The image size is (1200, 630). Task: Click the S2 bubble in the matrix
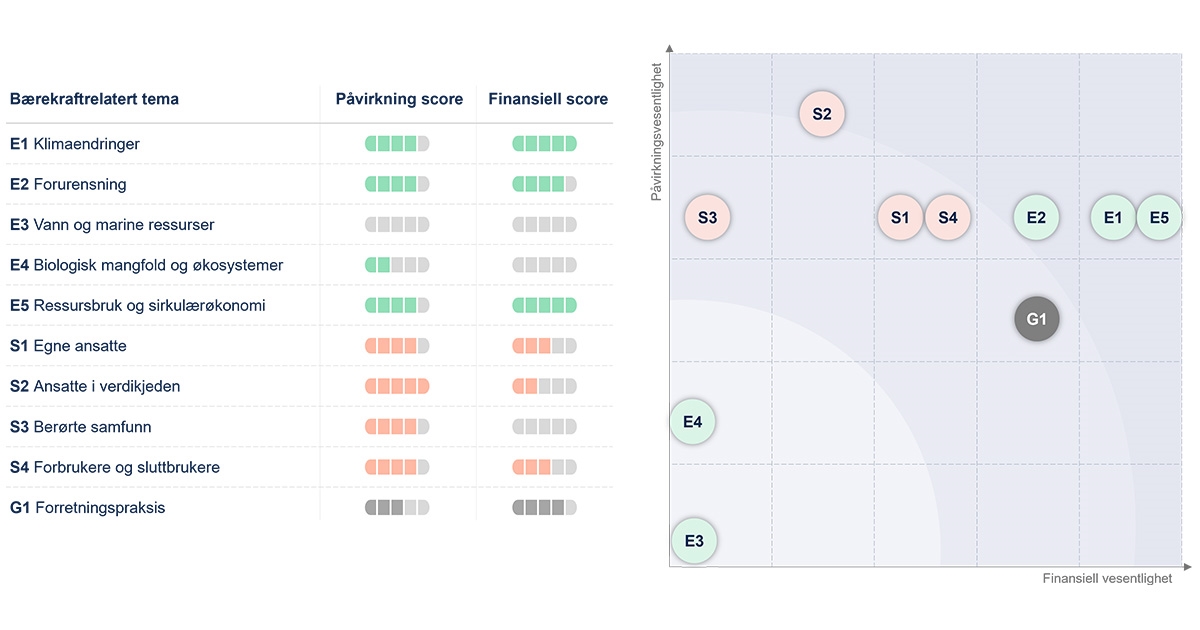pyautogui.click(x=822, y=114)
